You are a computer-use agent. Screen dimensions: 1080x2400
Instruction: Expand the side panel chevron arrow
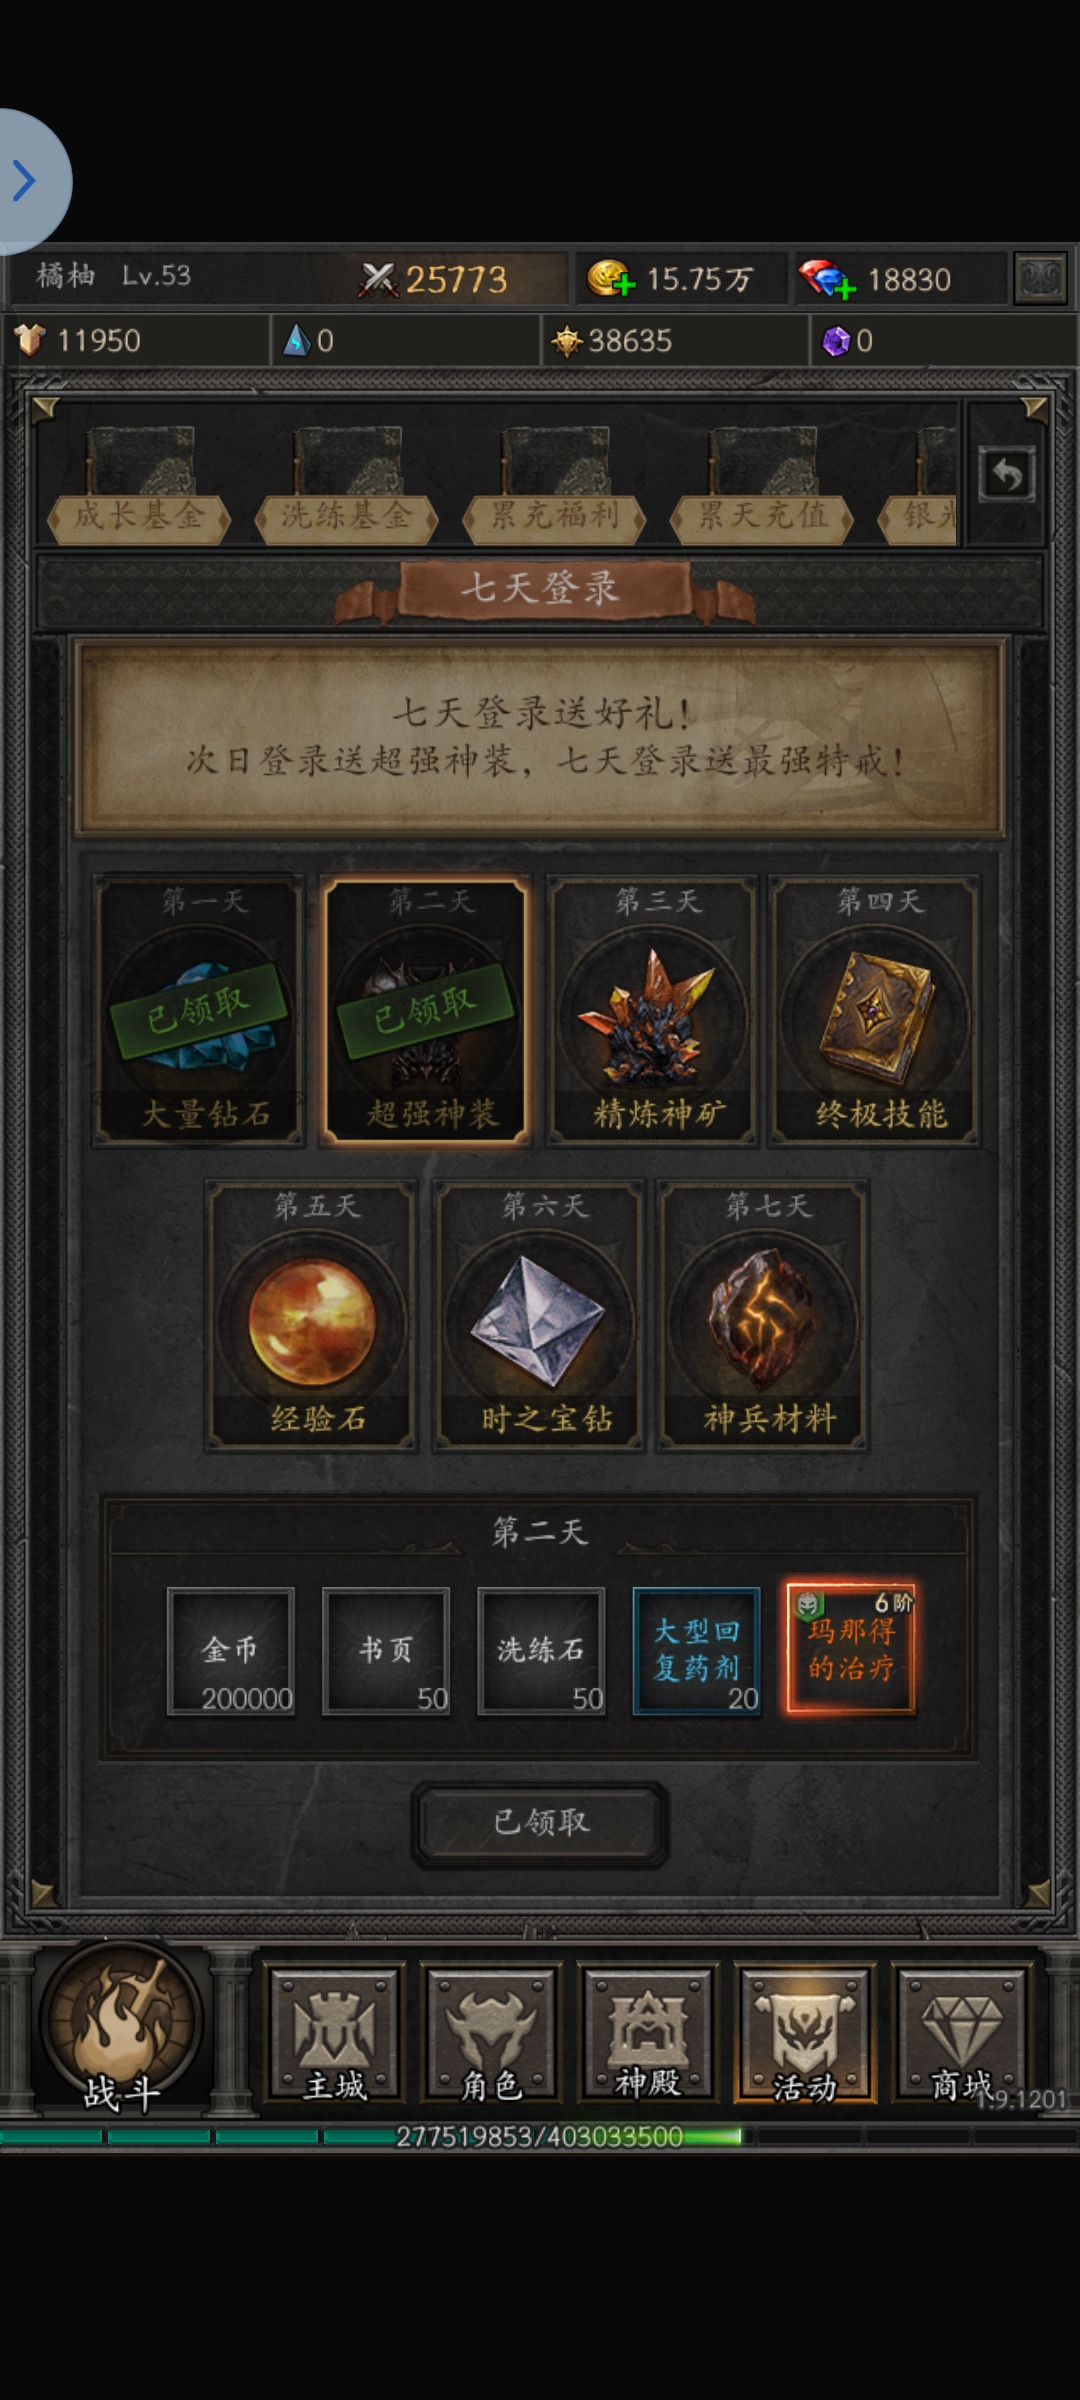click(x=25, y=181)
